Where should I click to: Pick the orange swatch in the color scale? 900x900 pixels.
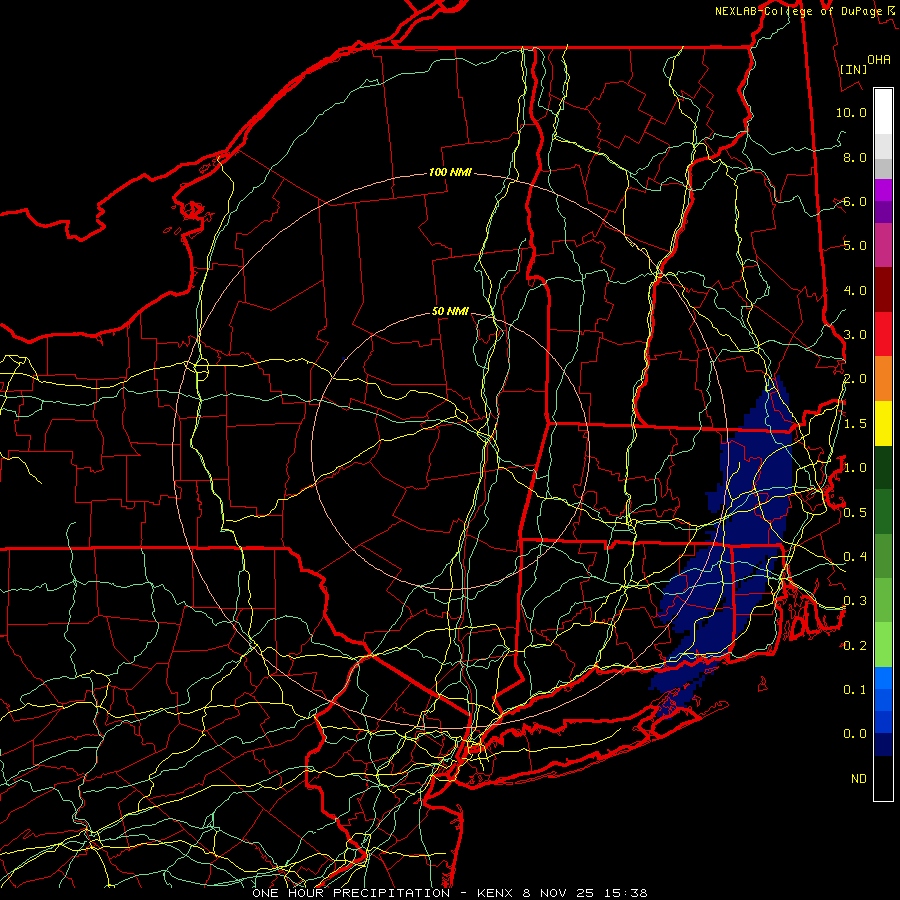point(883,378)
